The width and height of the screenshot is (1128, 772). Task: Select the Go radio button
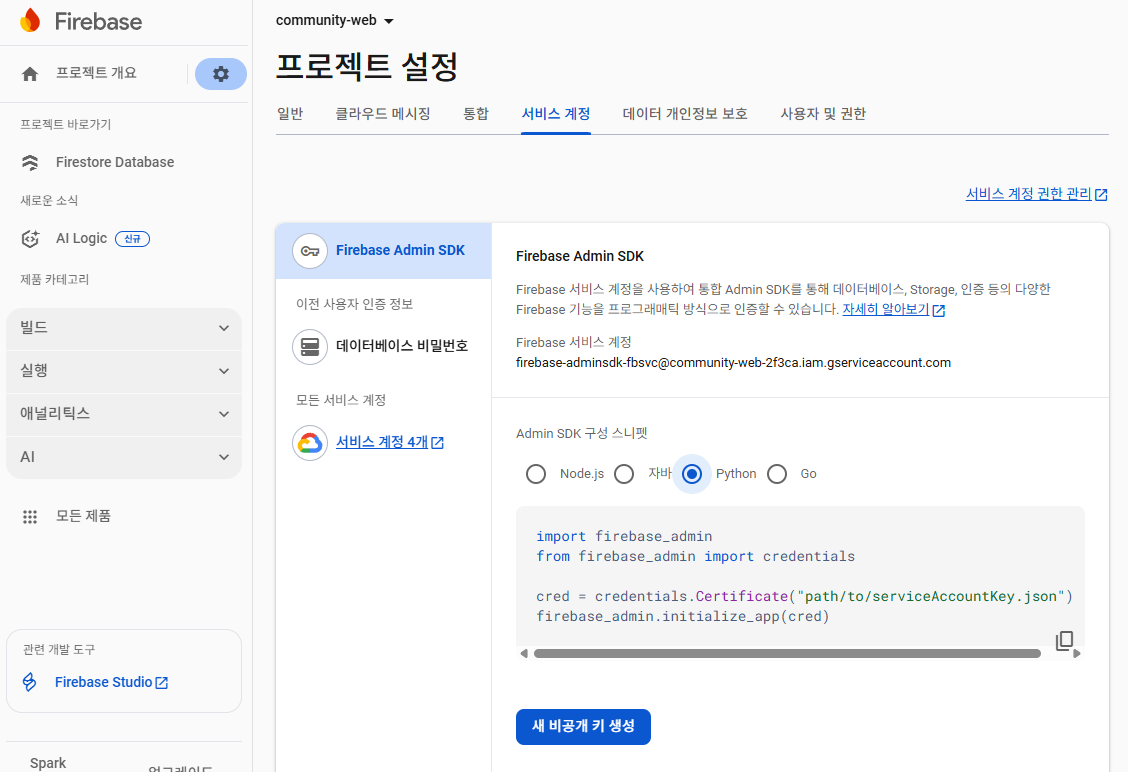click(777, 474)
